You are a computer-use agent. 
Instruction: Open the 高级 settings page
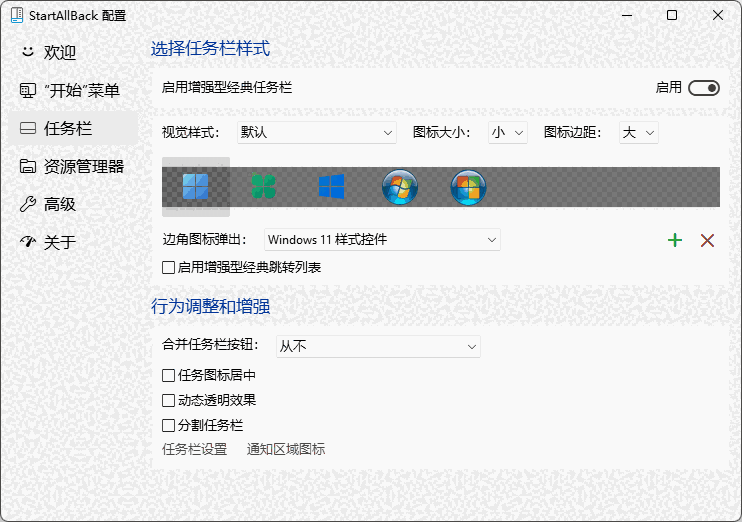point(73,204)
